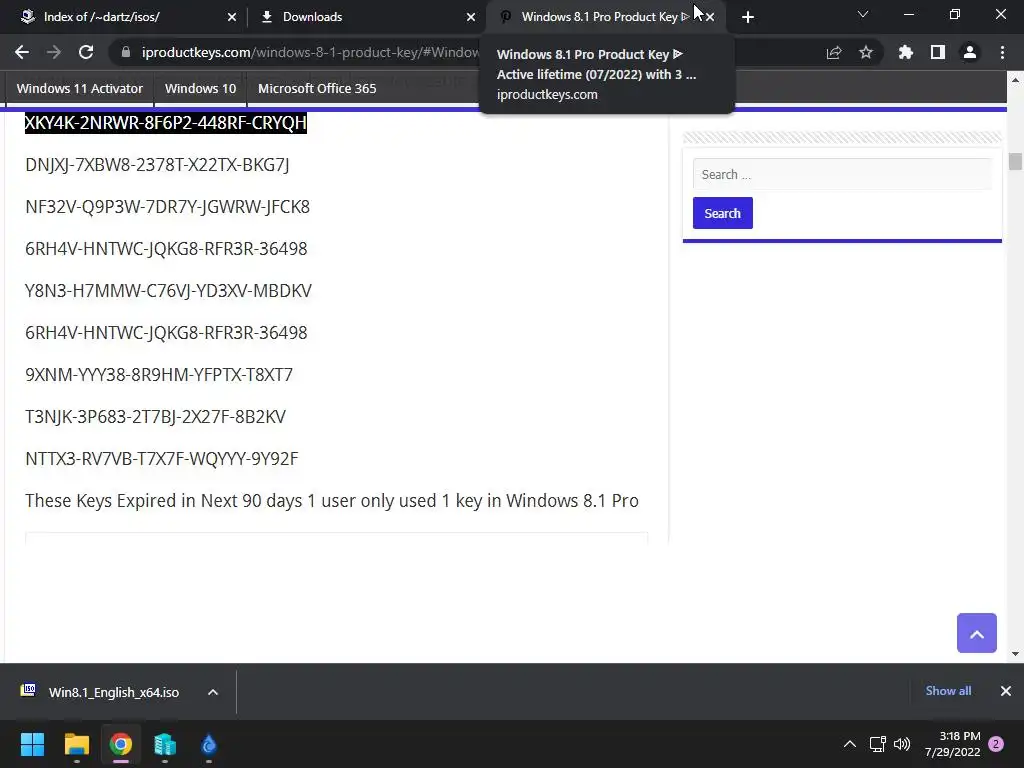The image size is (1024, 768).
Task: Bookmark this page with the star
Action: 866,52
